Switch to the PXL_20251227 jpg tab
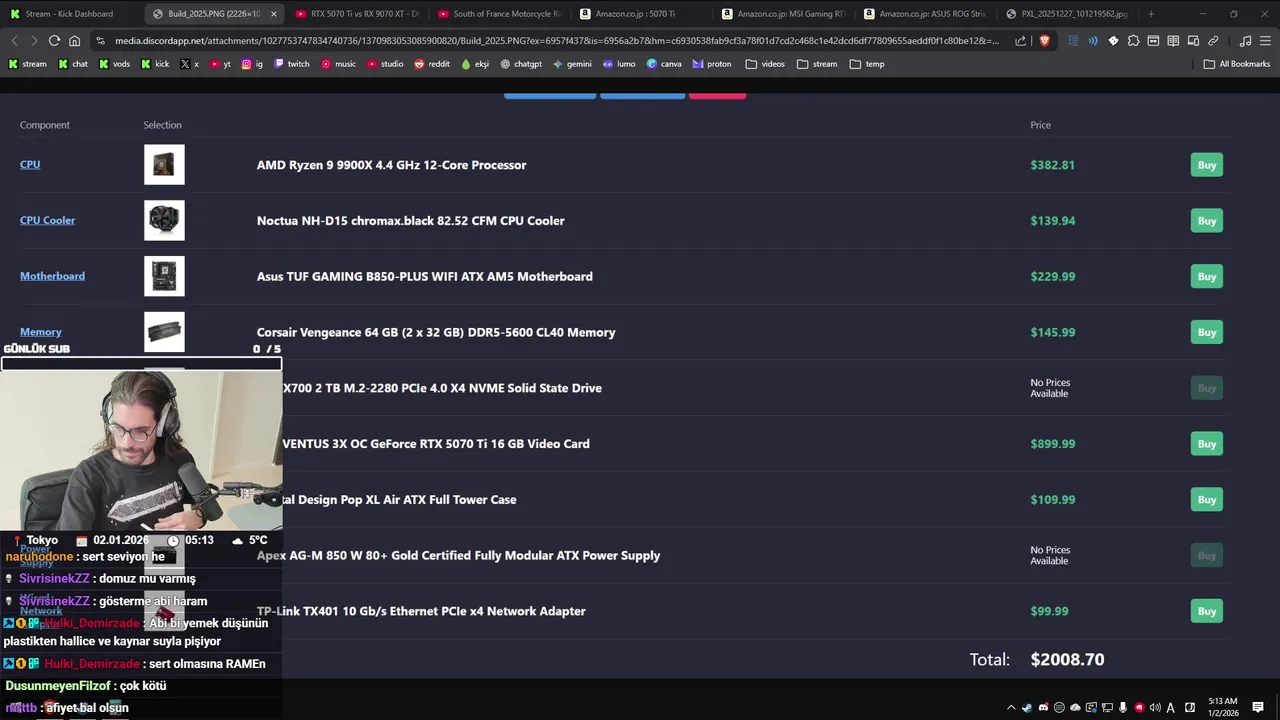The image size is (1280, 720). pos(1069,14)
